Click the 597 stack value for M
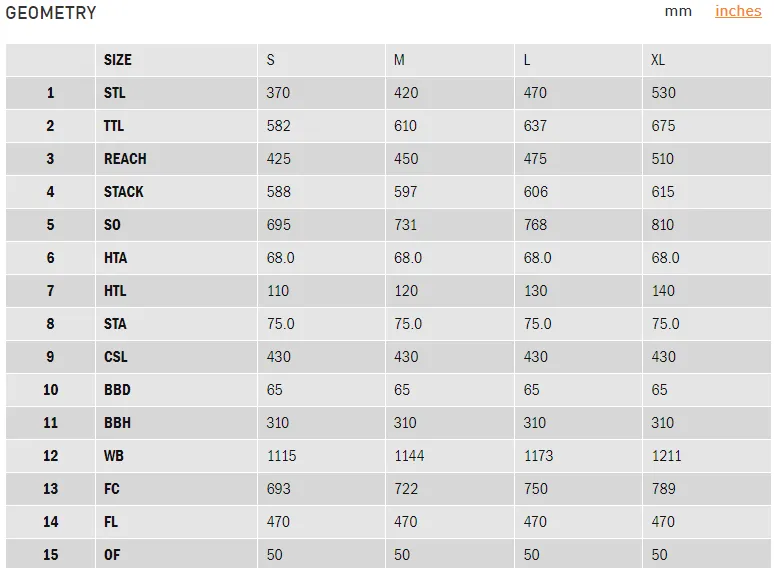Image resolution: width=774 pixels, height=568 pixels. [x=405, y=191]
